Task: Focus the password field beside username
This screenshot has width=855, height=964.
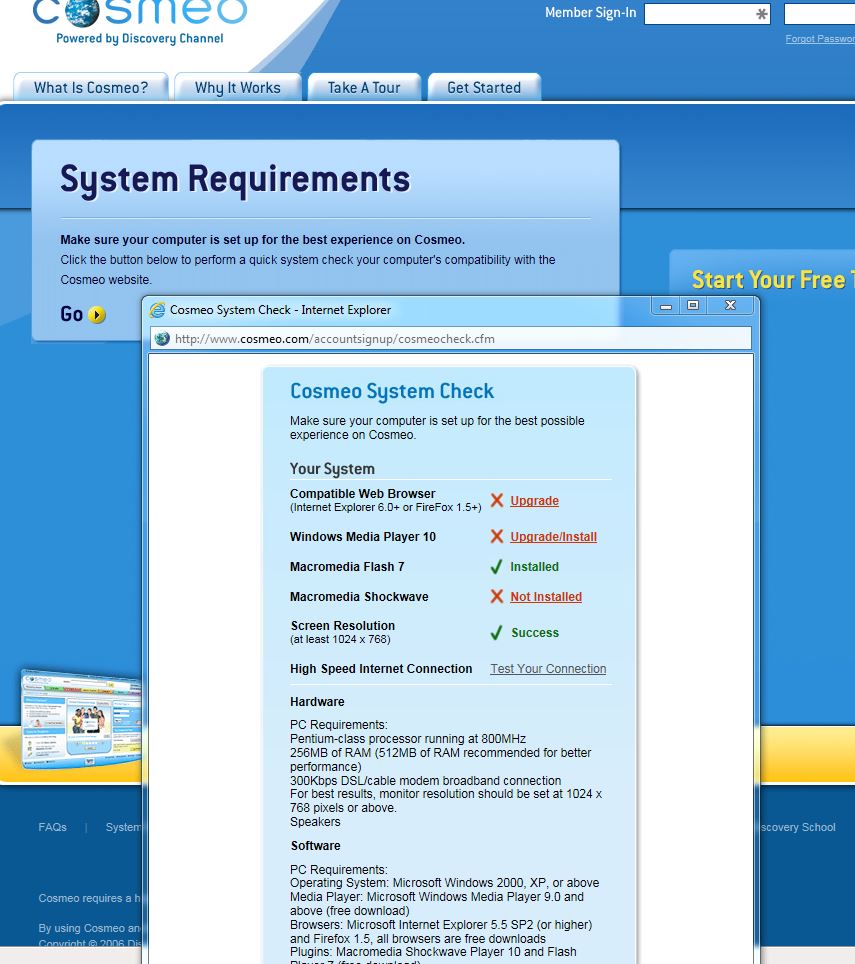Action: (819, 14)
